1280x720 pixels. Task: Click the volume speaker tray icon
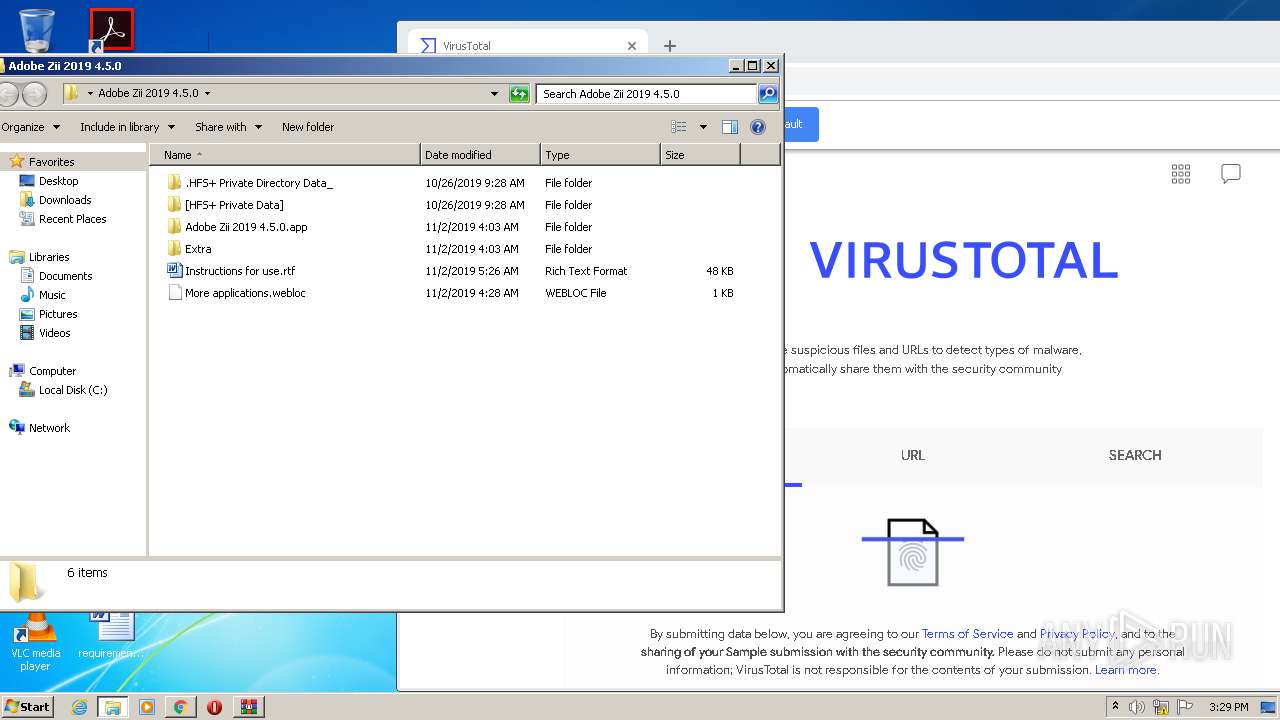tap(1137, 707)
